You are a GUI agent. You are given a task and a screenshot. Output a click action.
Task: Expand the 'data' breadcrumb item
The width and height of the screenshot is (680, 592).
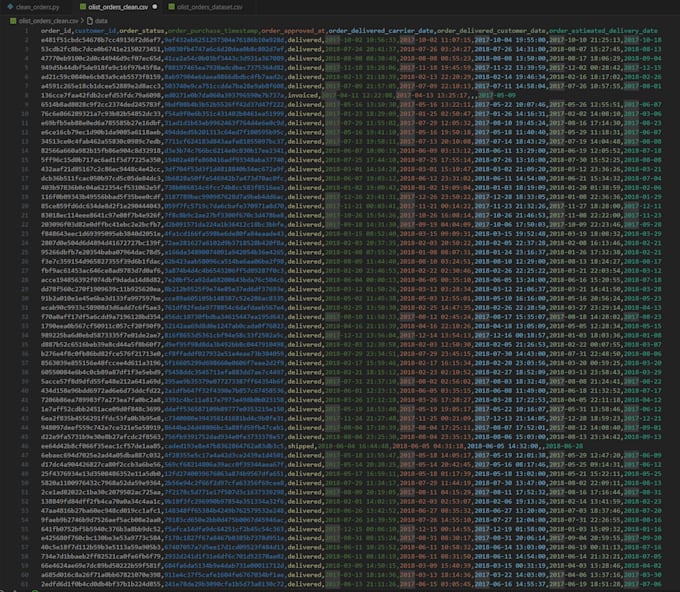coord(101,20)
